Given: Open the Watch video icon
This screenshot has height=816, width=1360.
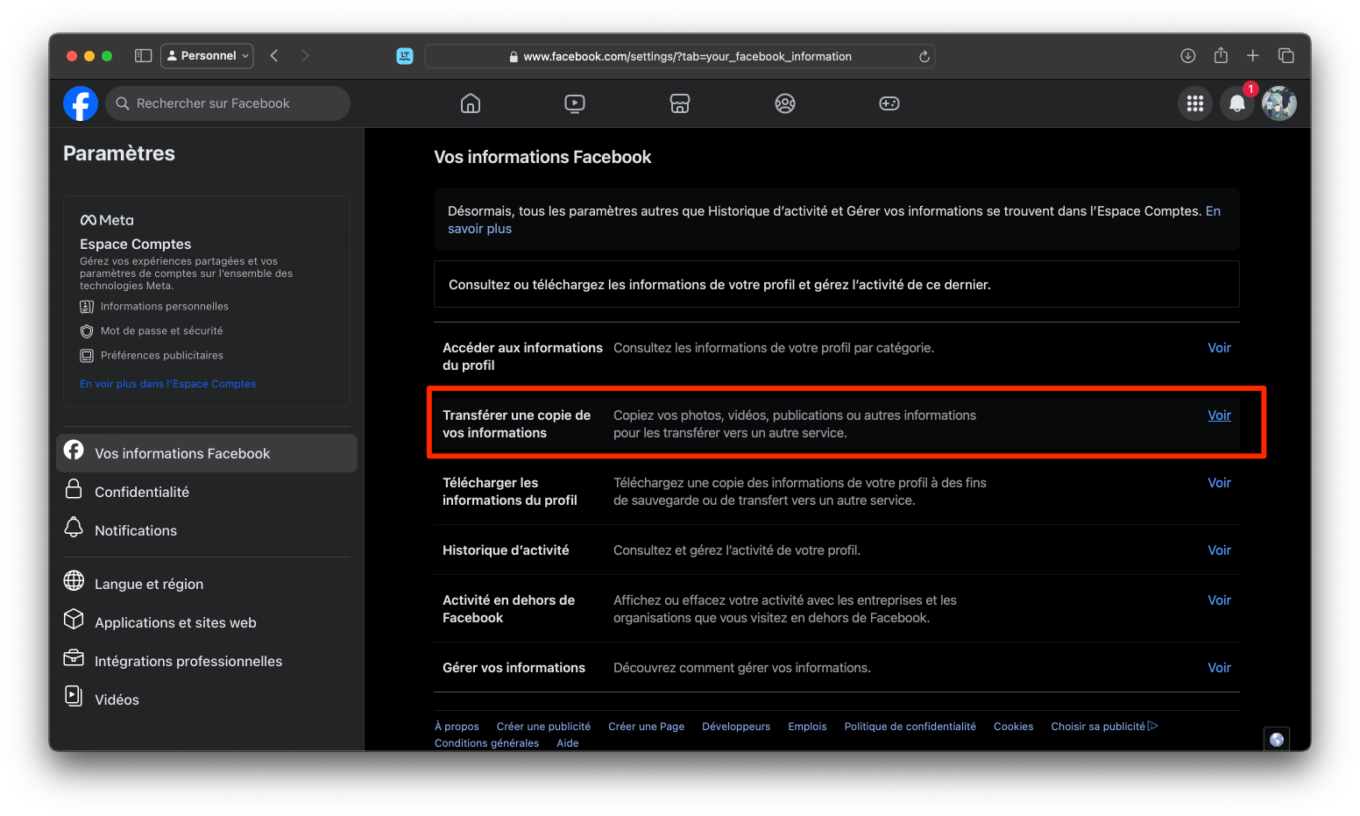Looking at the screenshot, I should pyautogui.click(x=575, y=103).
